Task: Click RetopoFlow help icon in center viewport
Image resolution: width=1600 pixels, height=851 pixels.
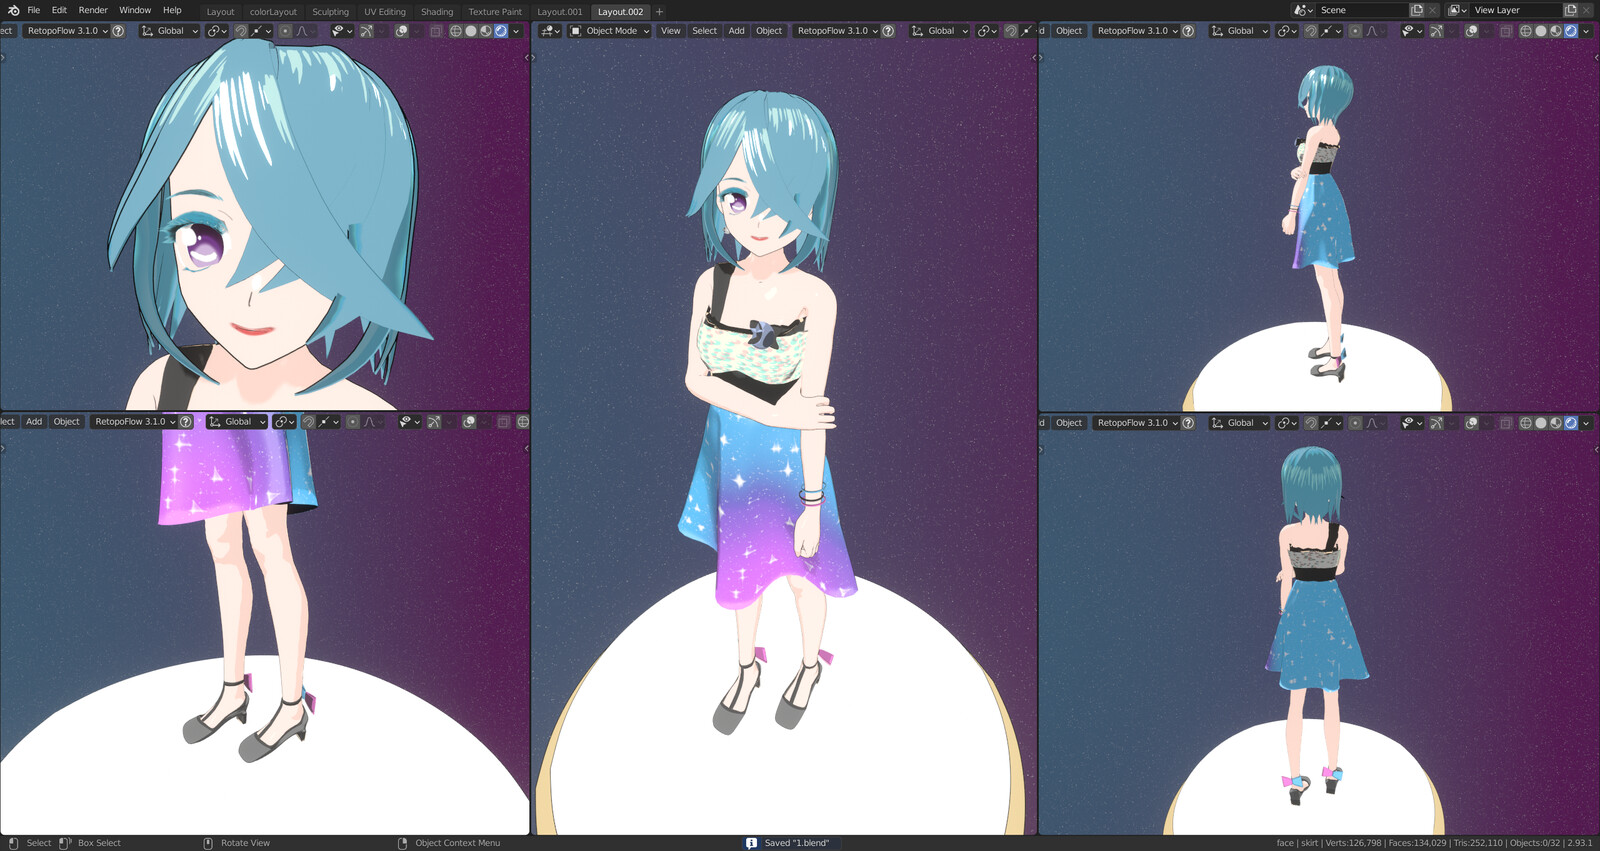Action: (x=888, y=31)
